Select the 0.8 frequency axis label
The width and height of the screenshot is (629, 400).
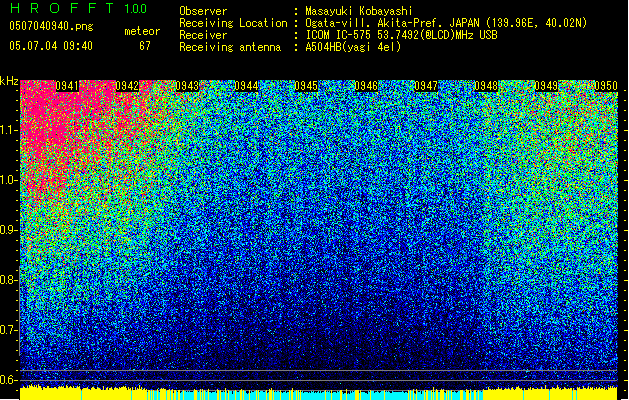click(8, 280)
